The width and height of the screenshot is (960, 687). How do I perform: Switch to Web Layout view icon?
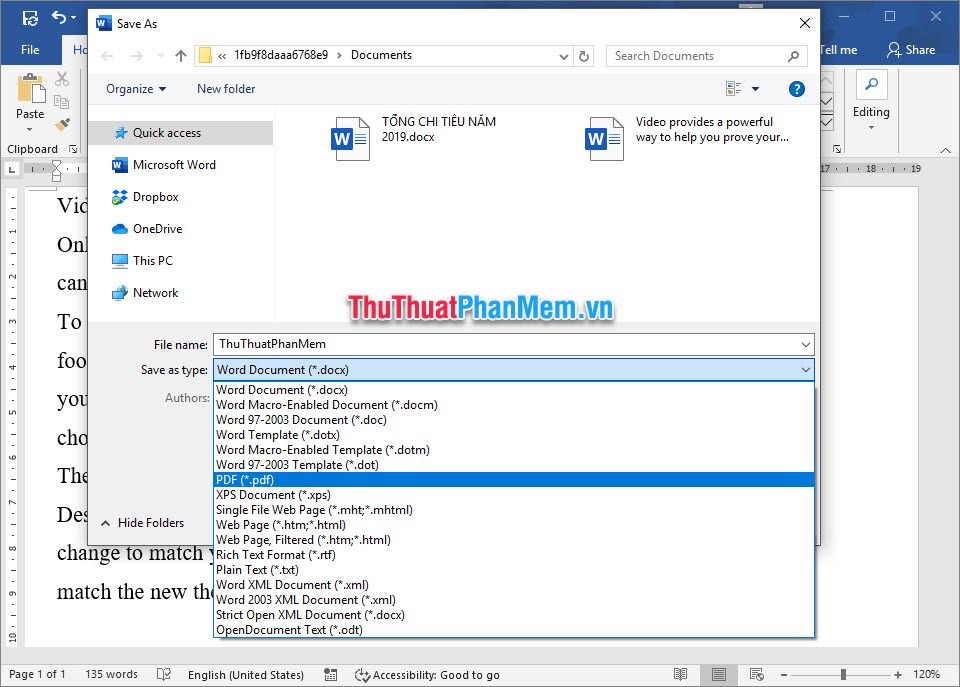pyautogui.click(x=757, y=674)
